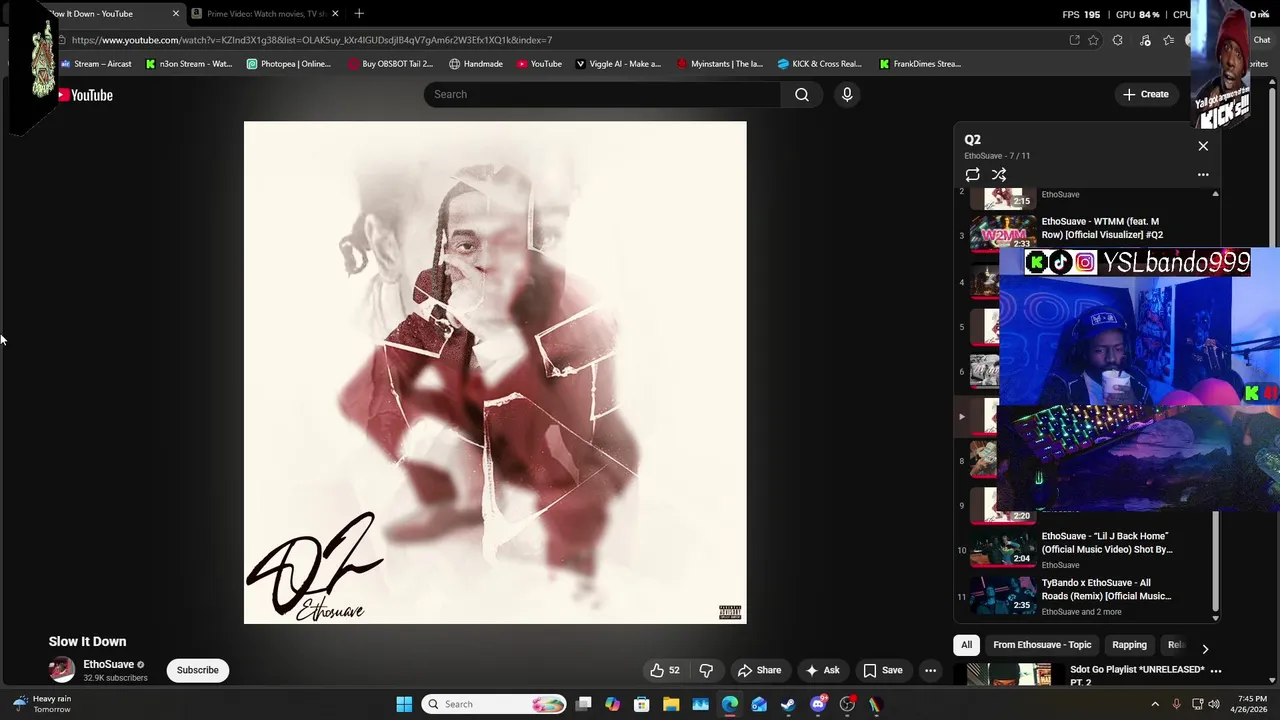Open the Create menu
The height and width of the screenshot is (720, 1280).
[1146, 94]
